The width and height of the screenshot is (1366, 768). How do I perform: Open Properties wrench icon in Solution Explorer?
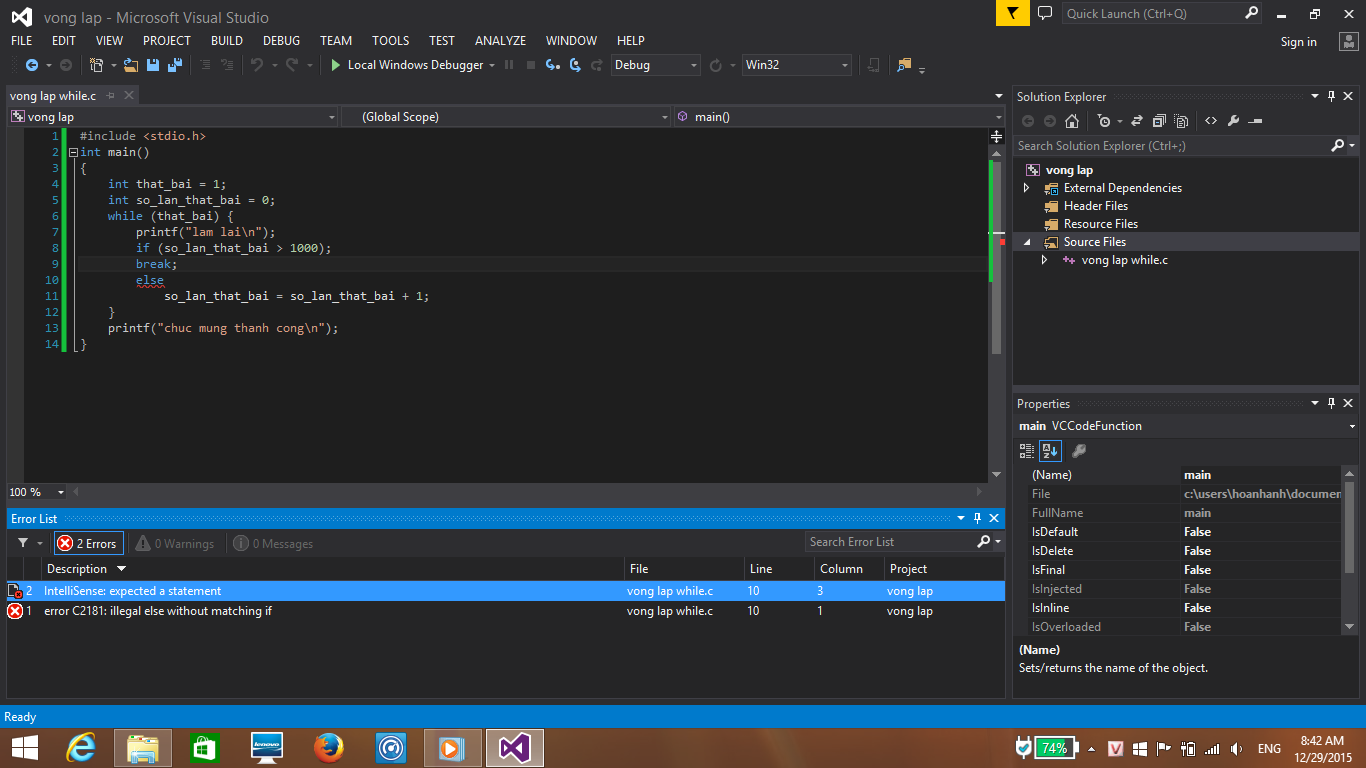1233,121
